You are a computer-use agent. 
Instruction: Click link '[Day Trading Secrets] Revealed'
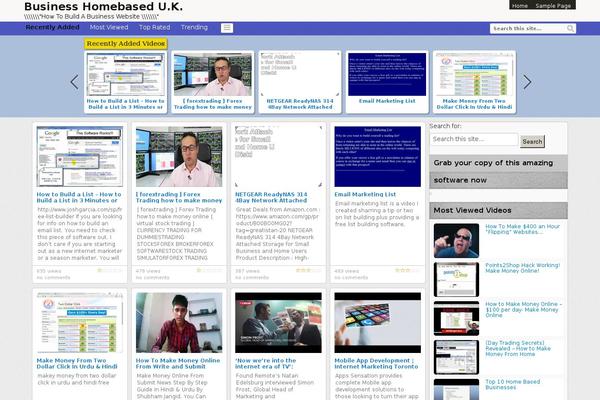coord(518,348)
